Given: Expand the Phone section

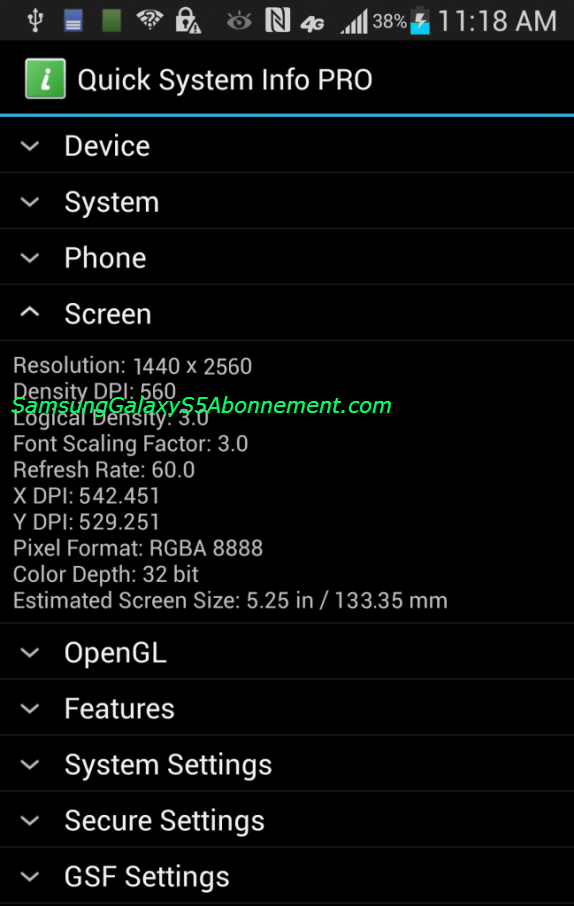Looking at the screenshot, I should click(x=287, y=258).
